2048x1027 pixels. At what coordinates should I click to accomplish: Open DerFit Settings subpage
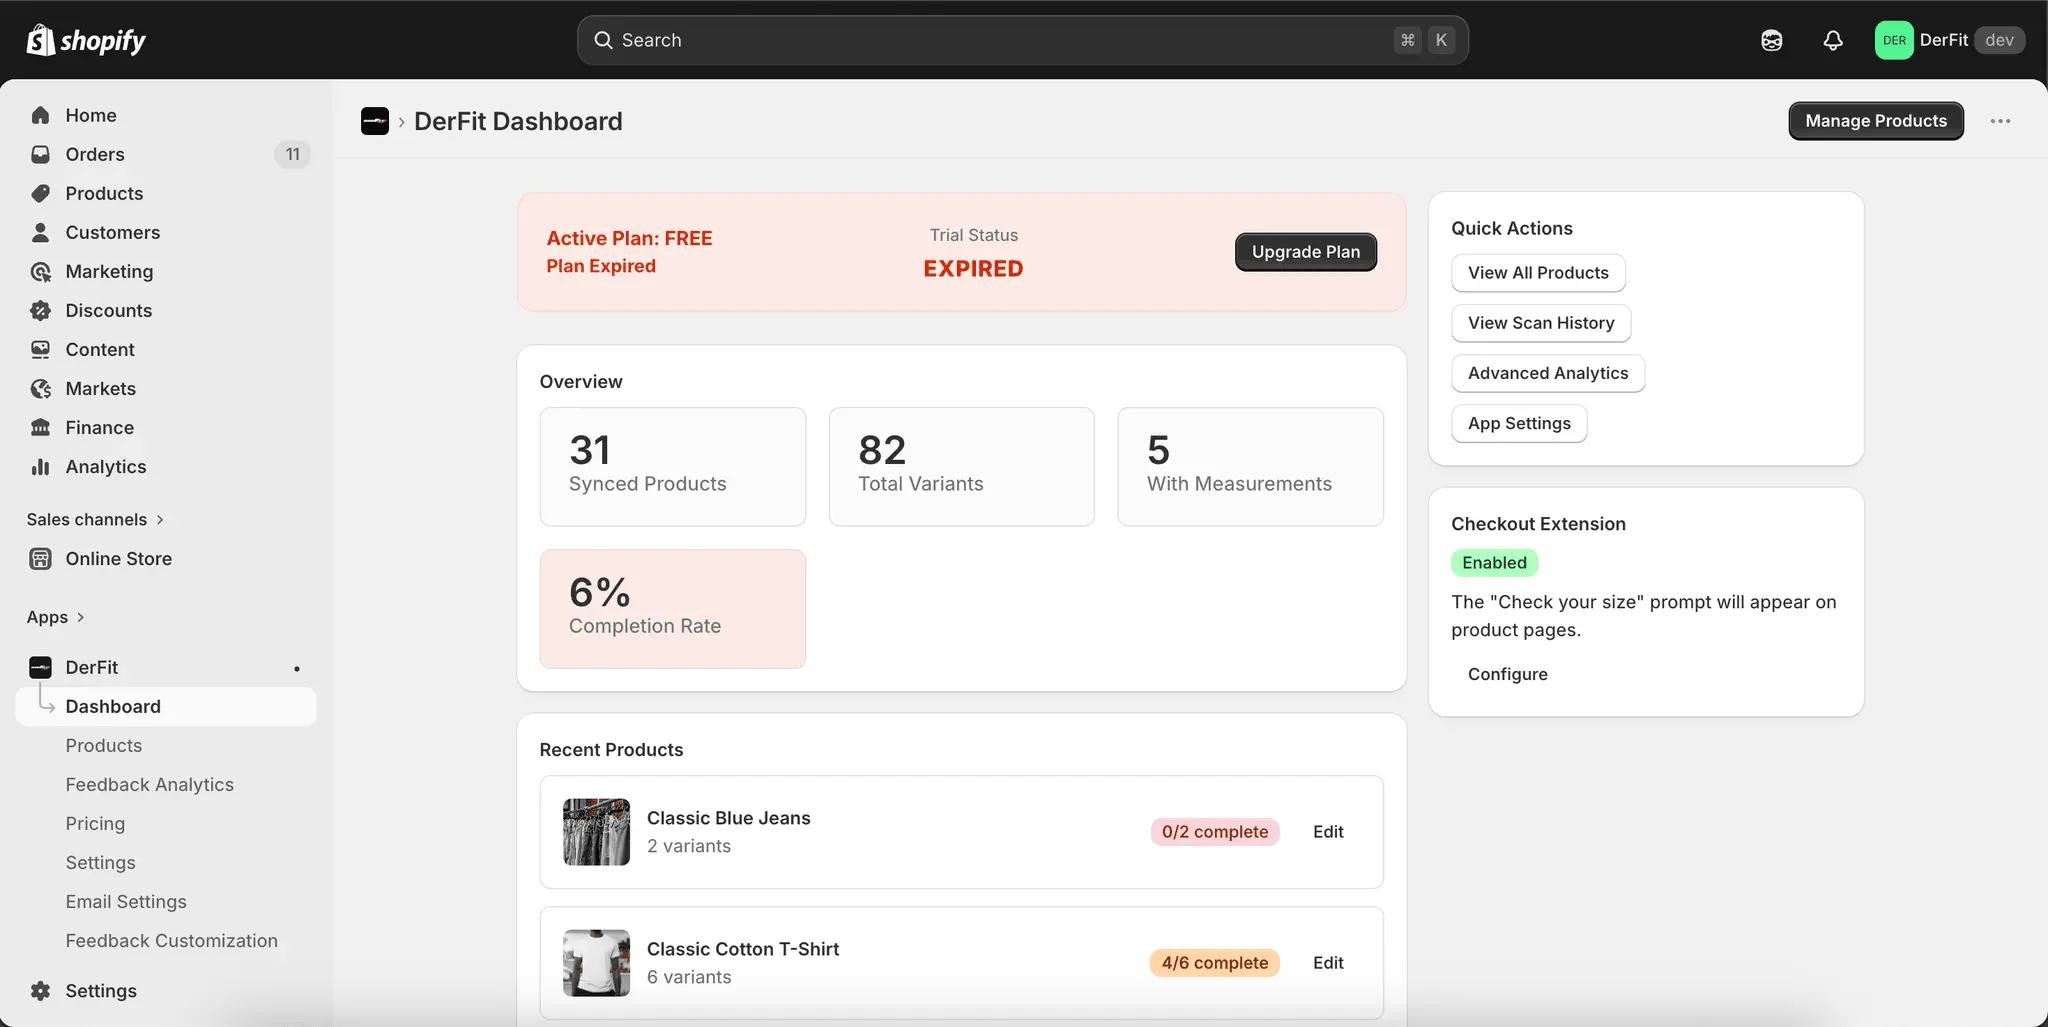100,862
